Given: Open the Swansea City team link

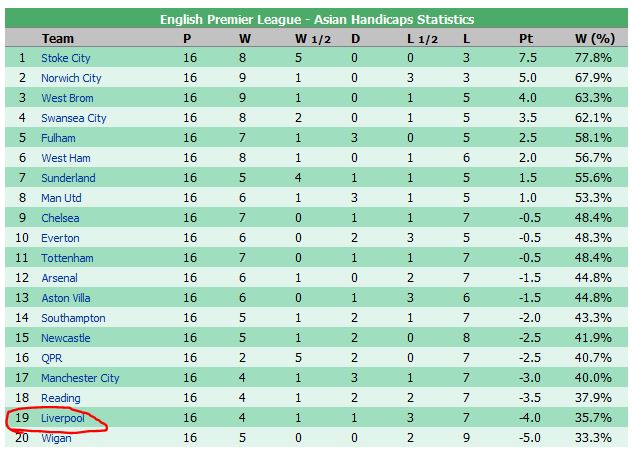Looking at the screenshot, I should point(74,118).
